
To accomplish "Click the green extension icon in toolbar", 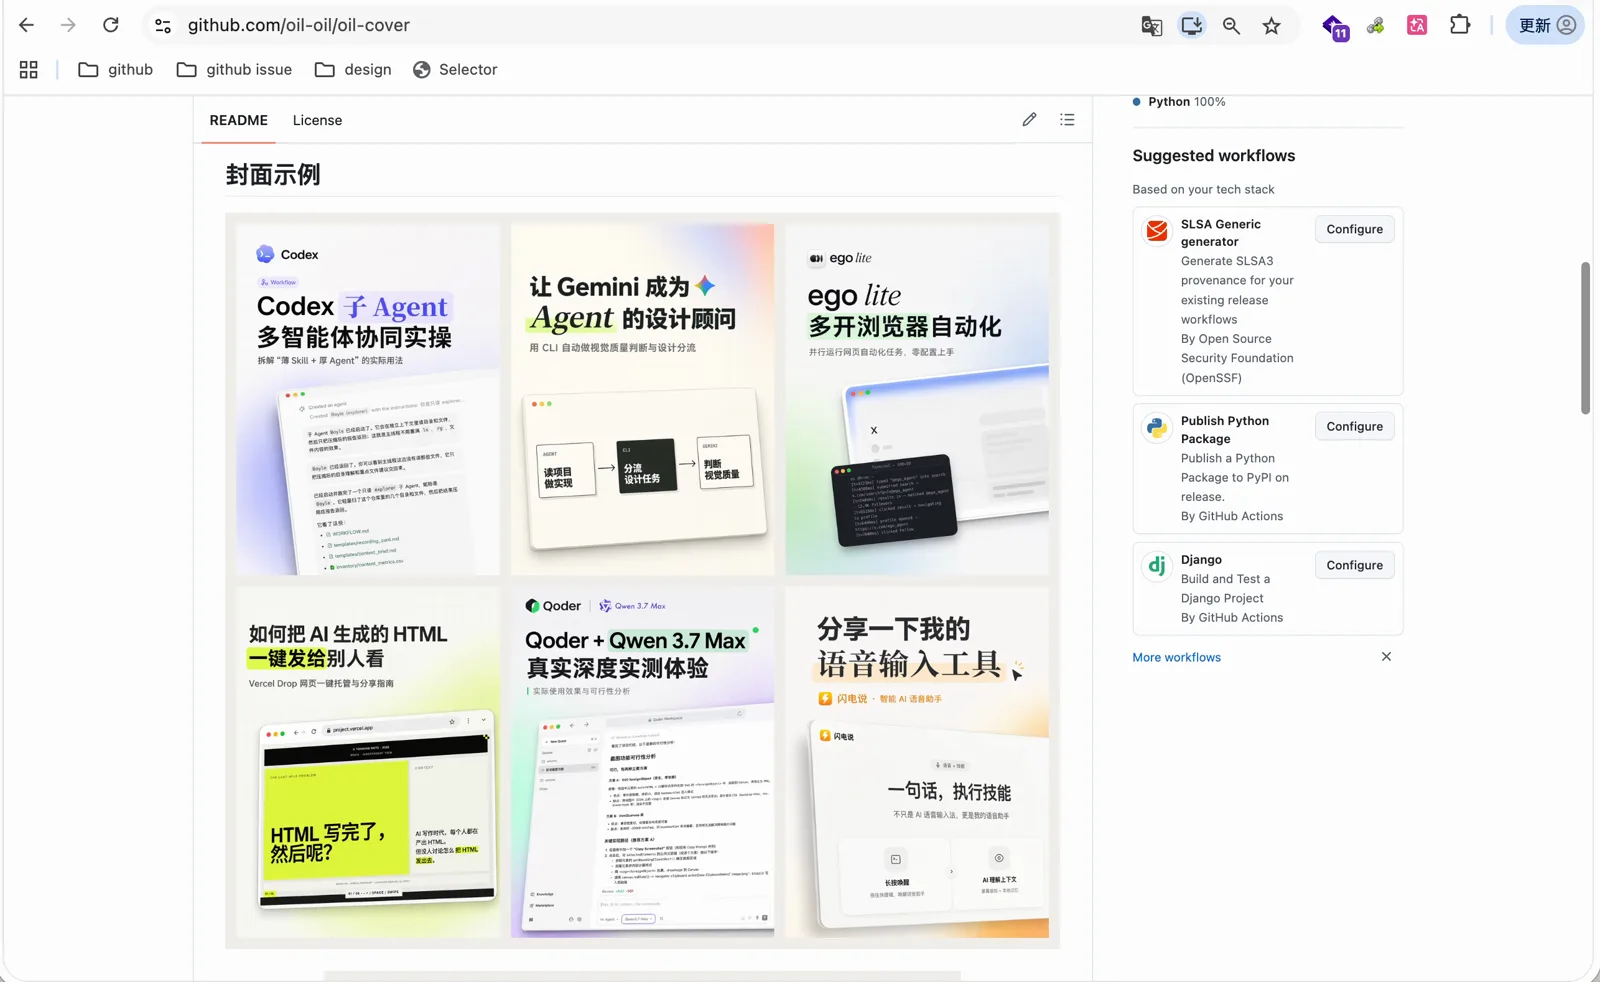I will 1376,26.
